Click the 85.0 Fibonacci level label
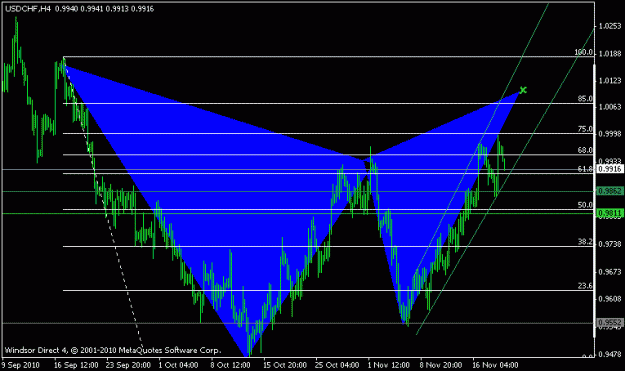Screen dimensions: 625x371 (x=585, y=98)
